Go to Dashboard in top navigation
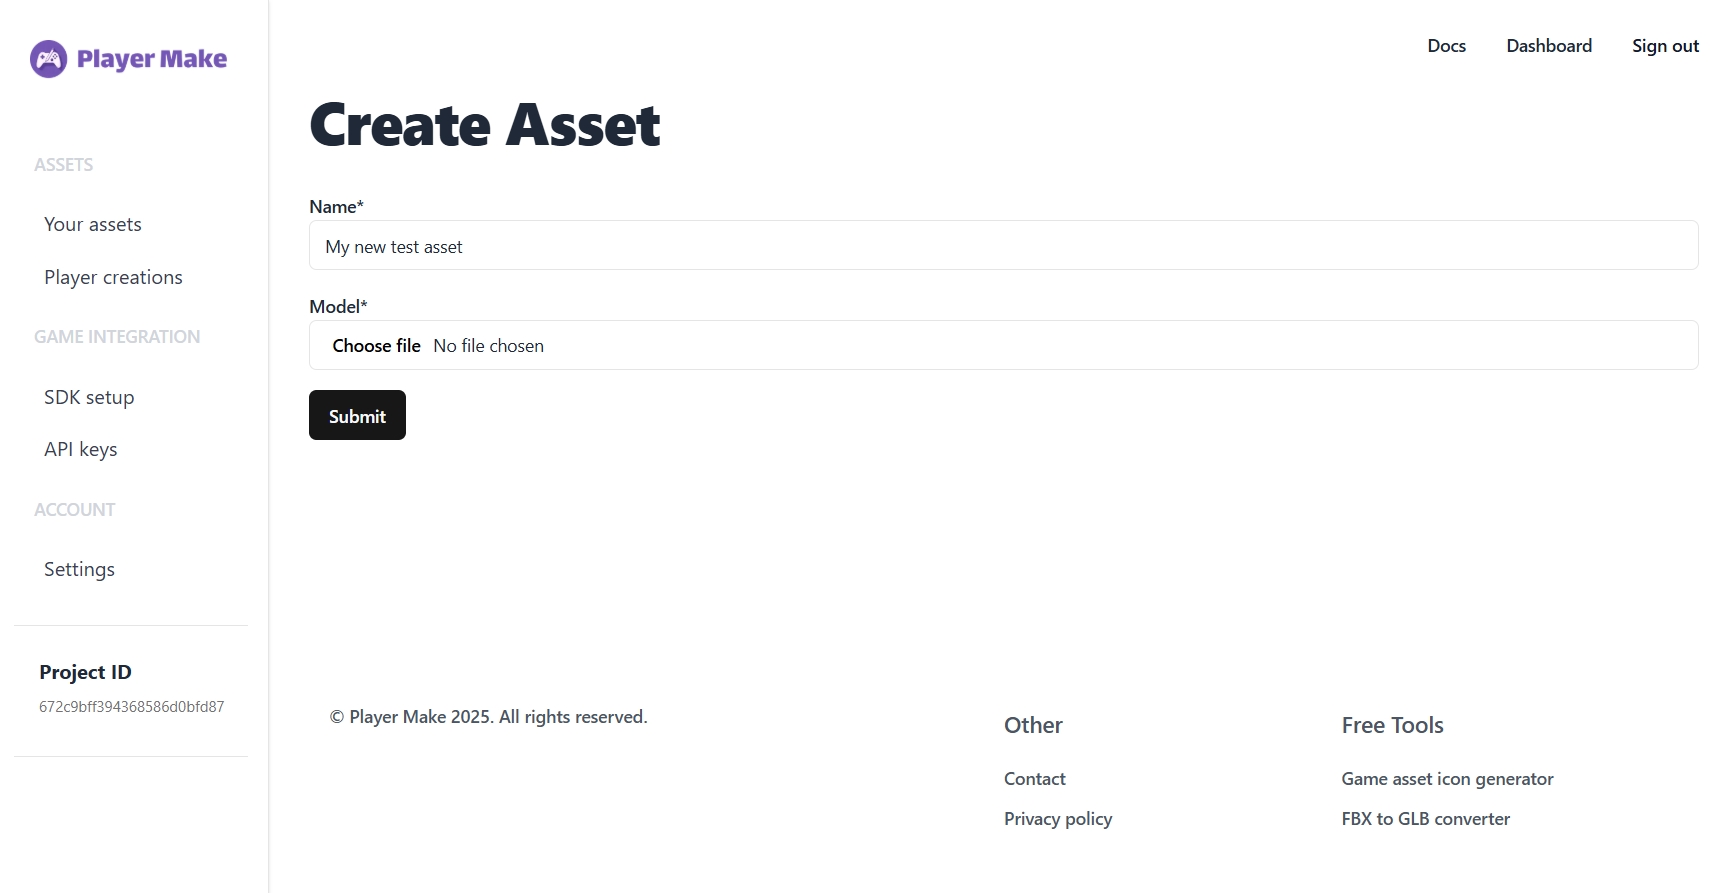The width and height of the screenshot is (1728, 893). coord(1549,46)
